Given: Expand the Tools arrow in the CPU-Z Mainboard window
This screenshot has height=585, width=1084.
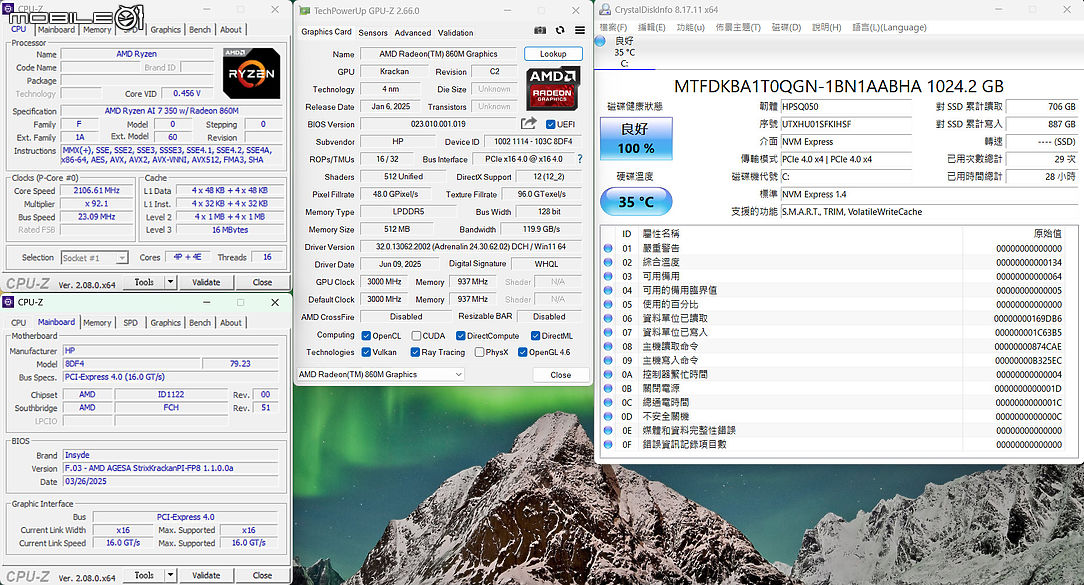Looking at the screenshot, I should click(170, 575).
